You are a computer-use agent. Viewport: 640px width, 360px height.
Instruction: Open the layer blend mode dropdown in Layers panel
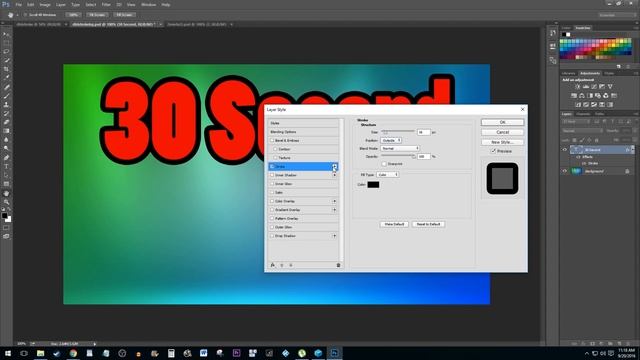coord(582,131)
